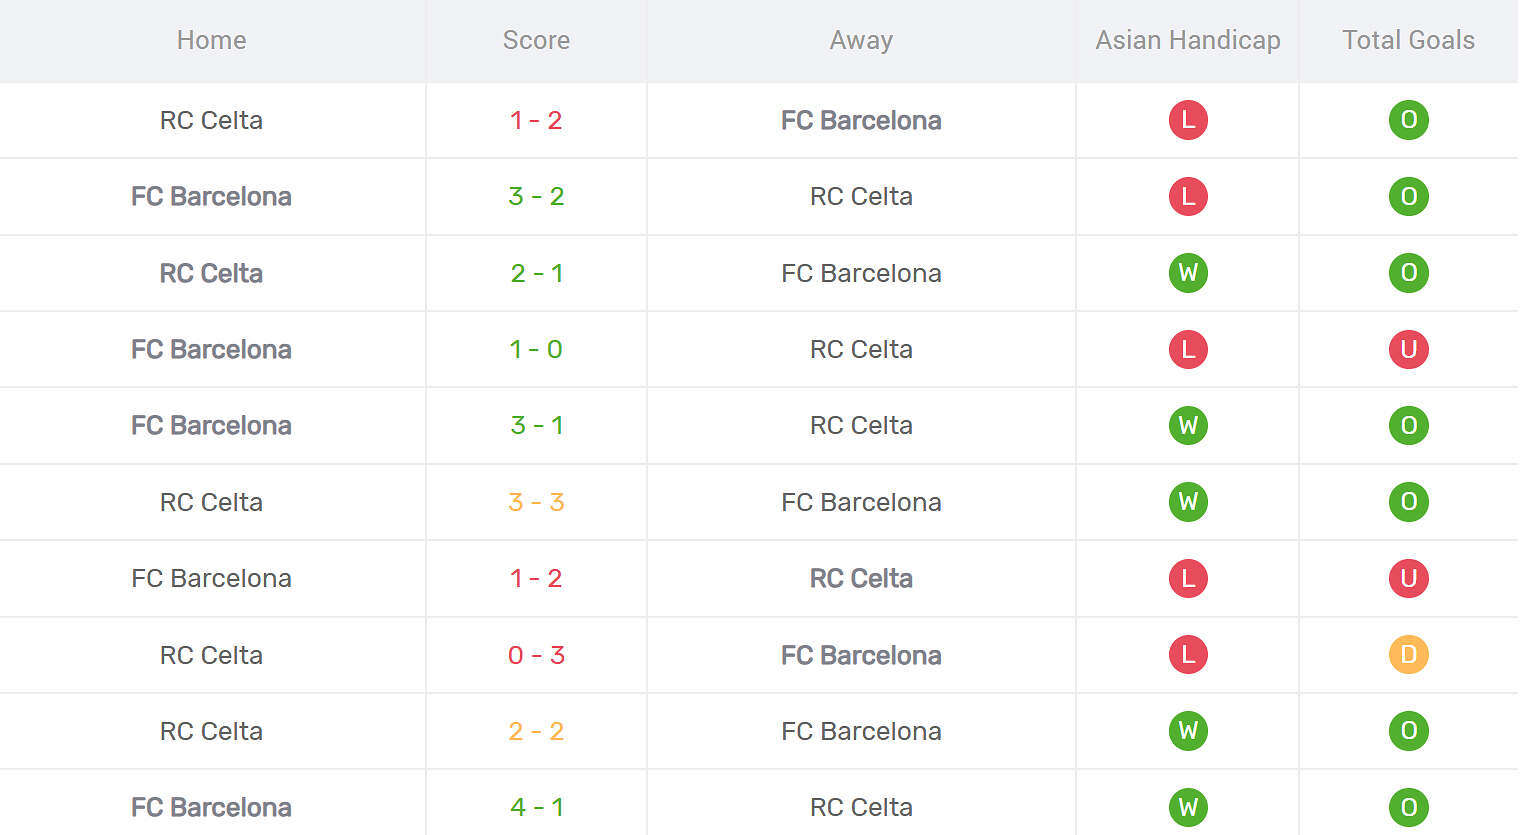Click the Asian Handicap L badge for the 3 - 2 match
Screen dimensions: 1521x835
1188,196
